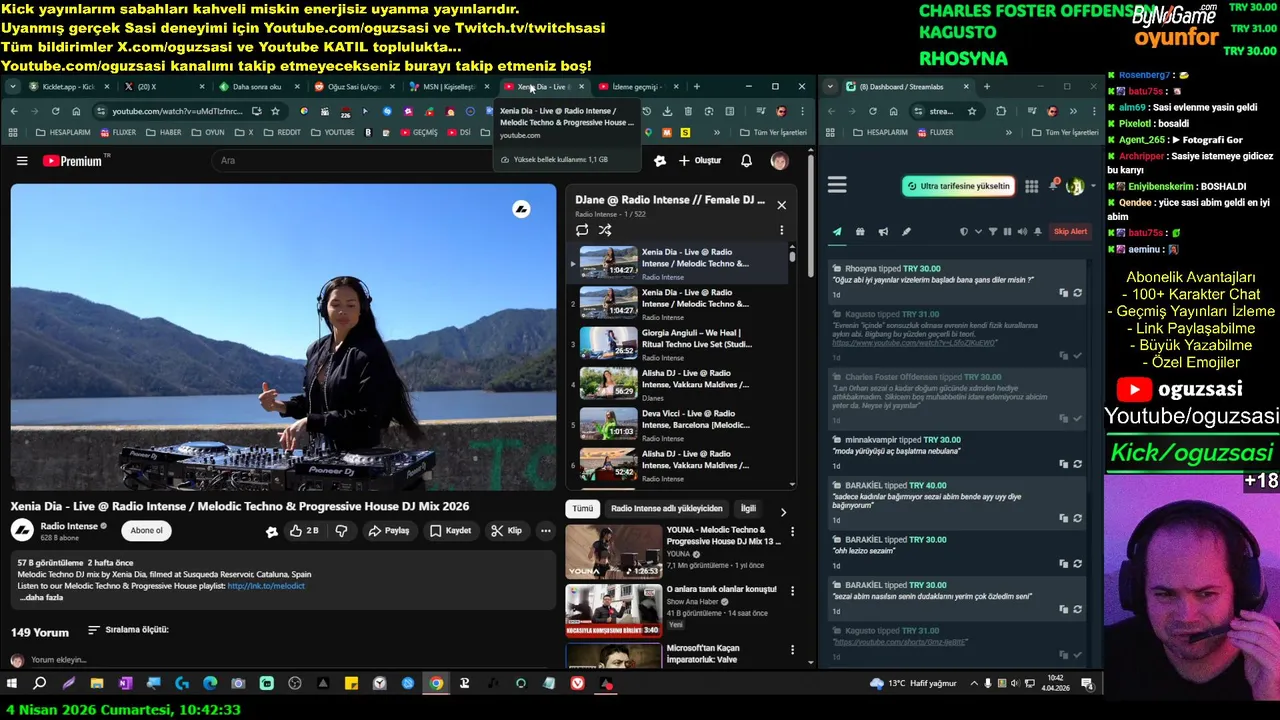Click Skip Alert button

[x=1070, y=232]
